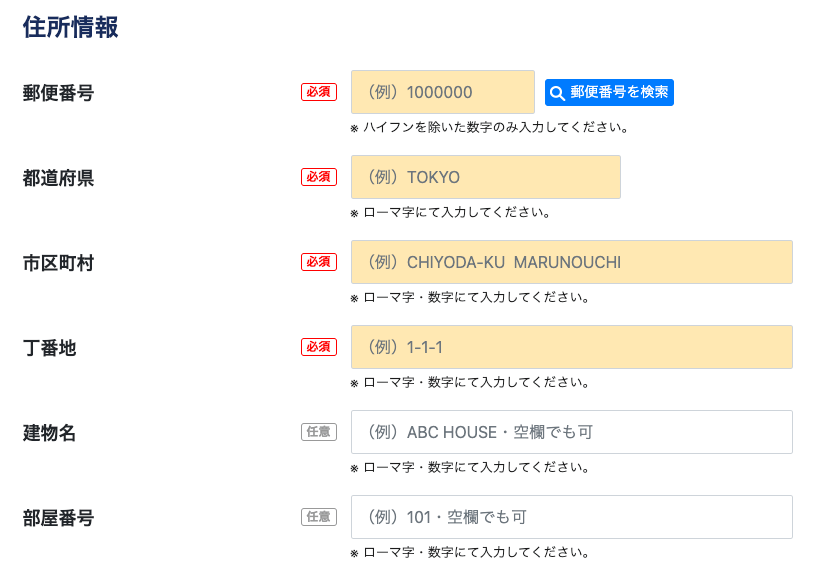
Task: Focus the 郵便番号 postal code field
Action: click(x=442, y=92)
